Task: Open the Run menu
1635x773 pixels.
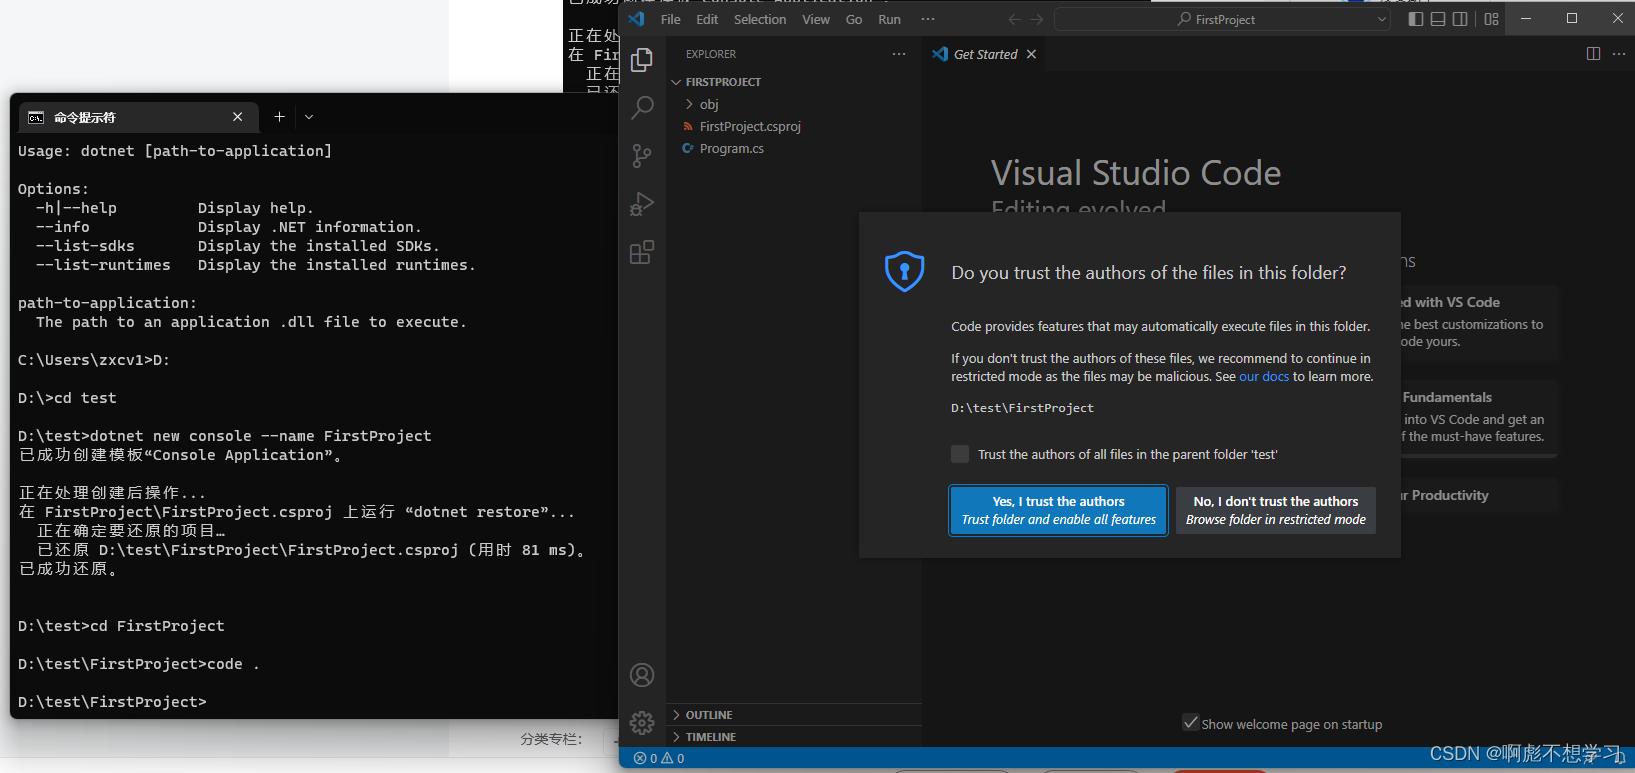Action: click(x=889, y=19)
